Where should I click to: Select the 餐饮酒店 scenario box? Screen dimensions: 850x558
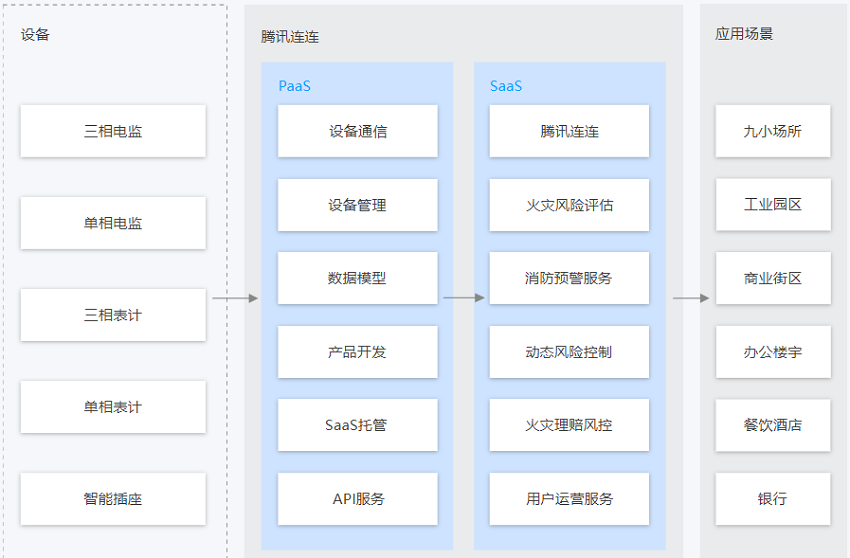click(773, 425)
